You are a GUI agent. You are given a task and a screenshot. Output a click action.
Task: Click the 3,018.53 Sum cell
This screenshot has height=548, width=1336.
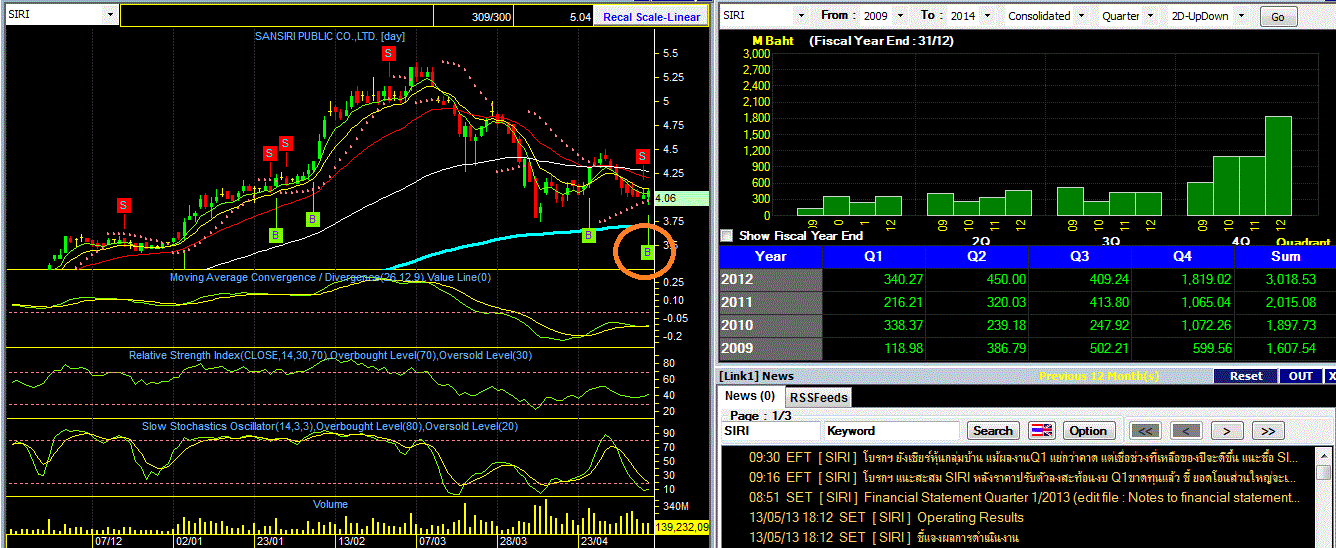pos(1285,280)
